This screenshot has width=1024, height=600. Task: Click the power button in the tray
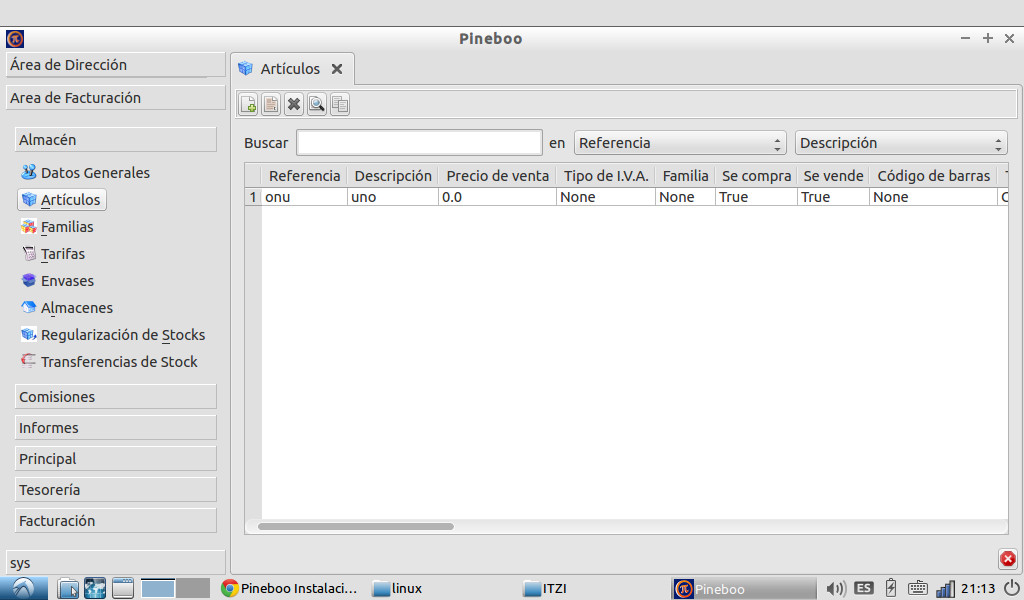click(1011, 588)
